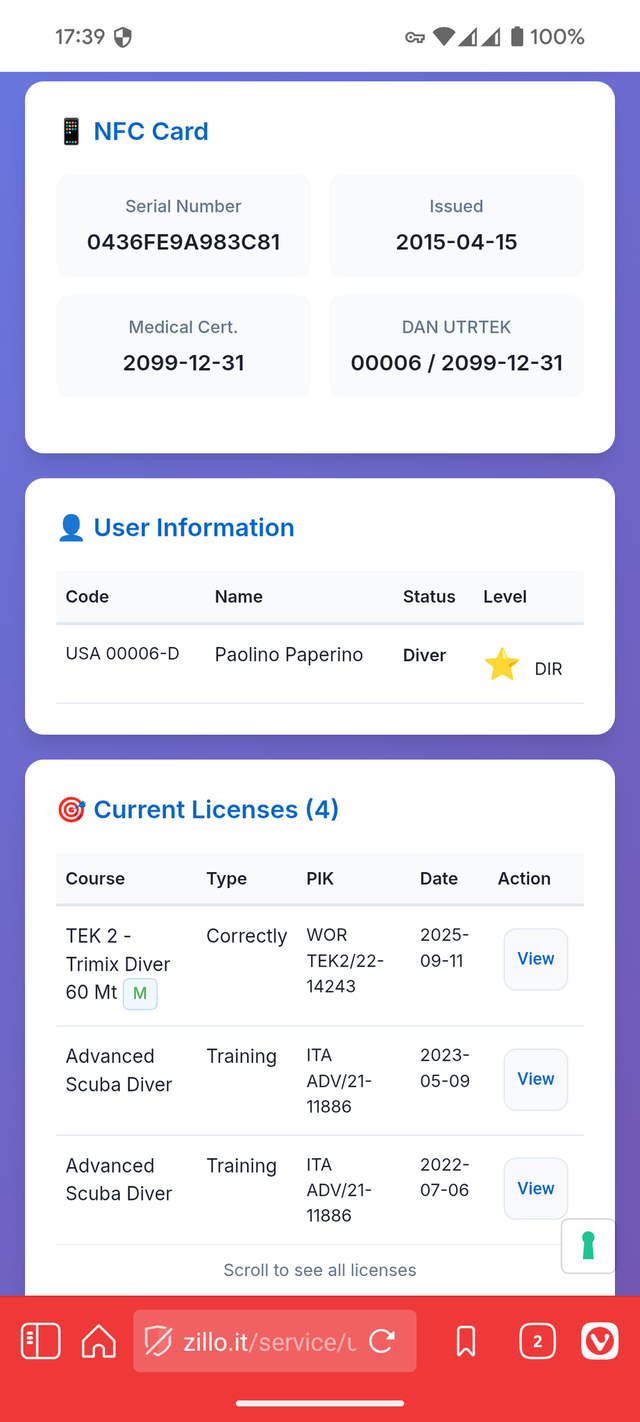Viewport: 640px width, 1422px height.
Task: Tap the Medical Cert. date card
Action: [x=183, y=346]
